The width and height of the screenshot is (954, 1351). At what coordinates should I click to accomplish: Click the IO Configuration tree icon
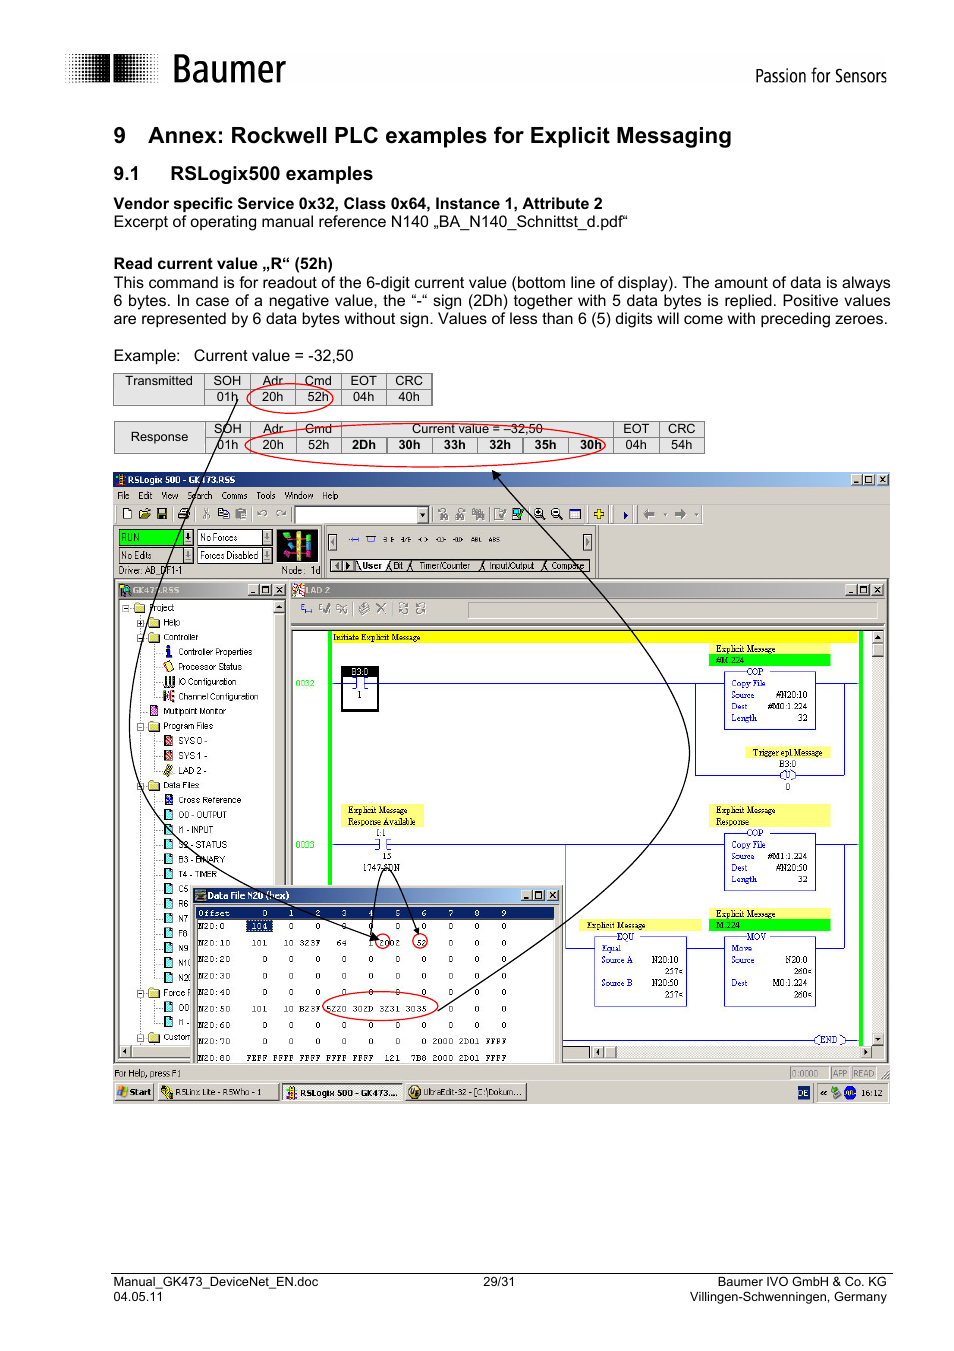(x=169, y=681)
